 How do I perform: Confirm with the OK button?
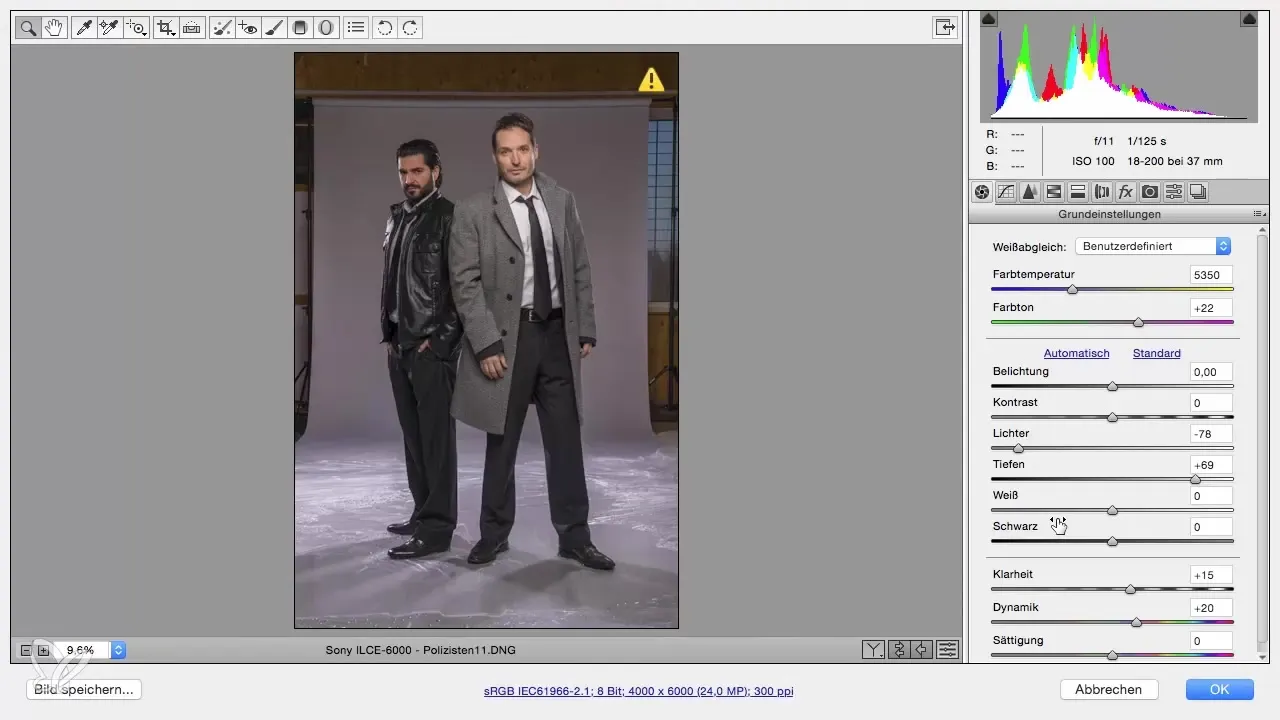pos(1219,689)
